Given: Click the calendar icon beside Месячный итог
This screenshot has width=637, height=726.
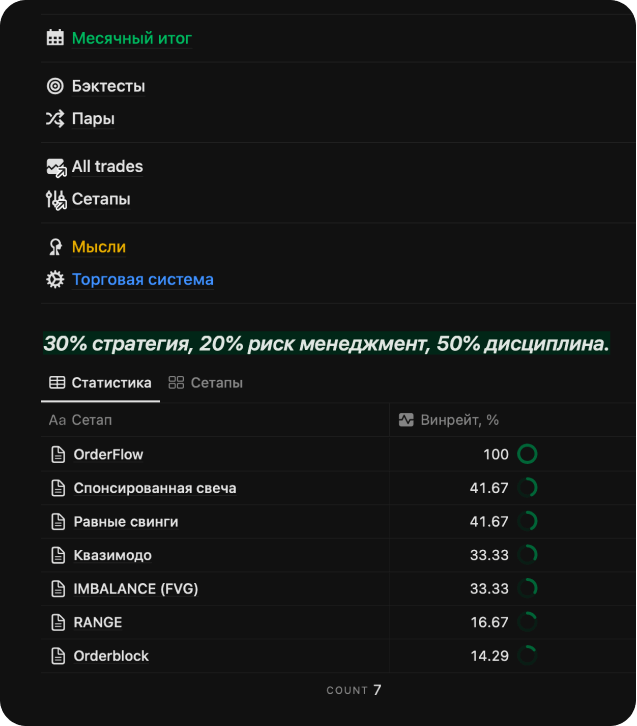Looking at the screenshot, I should click(x=55, y=38).
